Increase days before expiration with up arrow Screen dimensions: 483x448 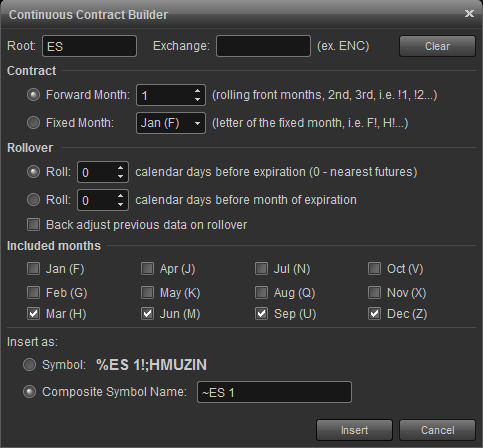coord(121,168)
